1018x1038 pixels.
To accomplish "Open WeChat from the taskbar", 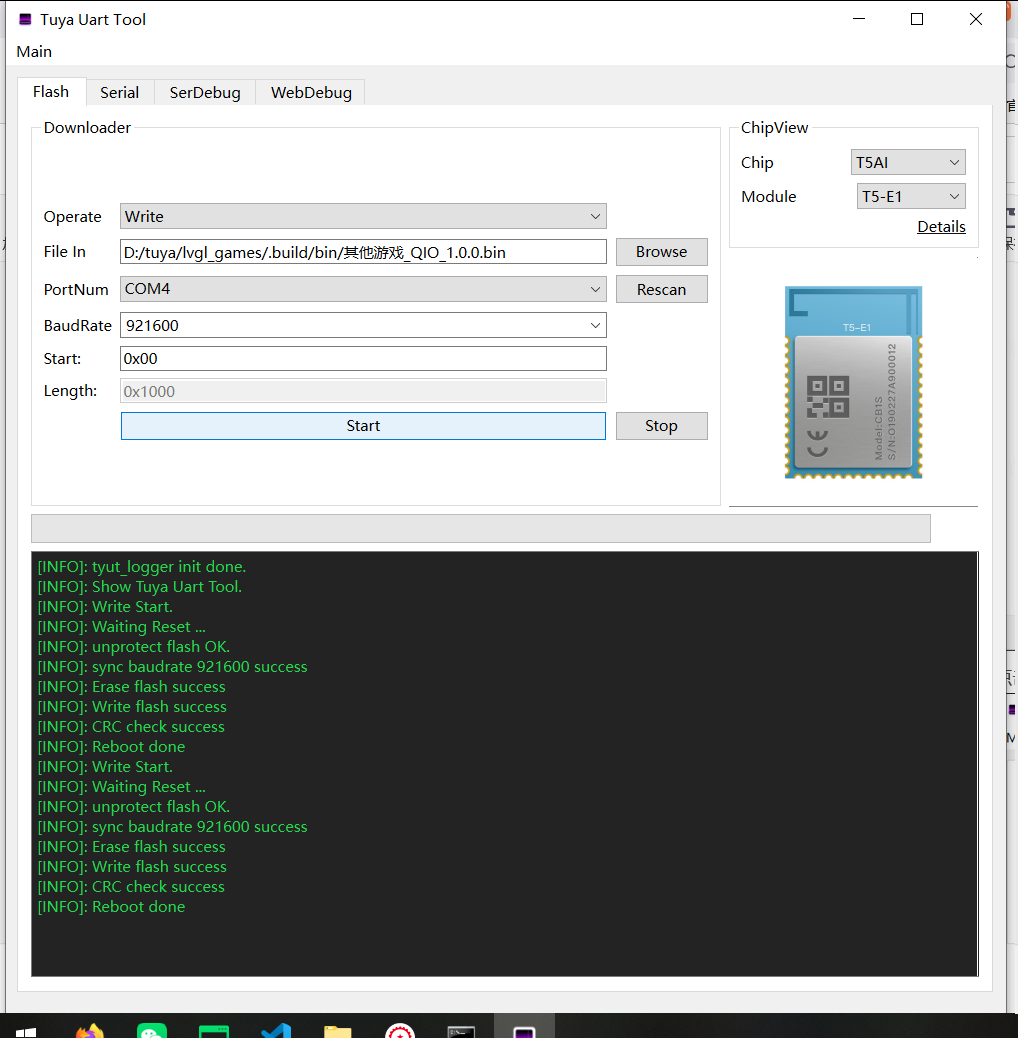I will pyautogui.click(x=152, y=1031).
